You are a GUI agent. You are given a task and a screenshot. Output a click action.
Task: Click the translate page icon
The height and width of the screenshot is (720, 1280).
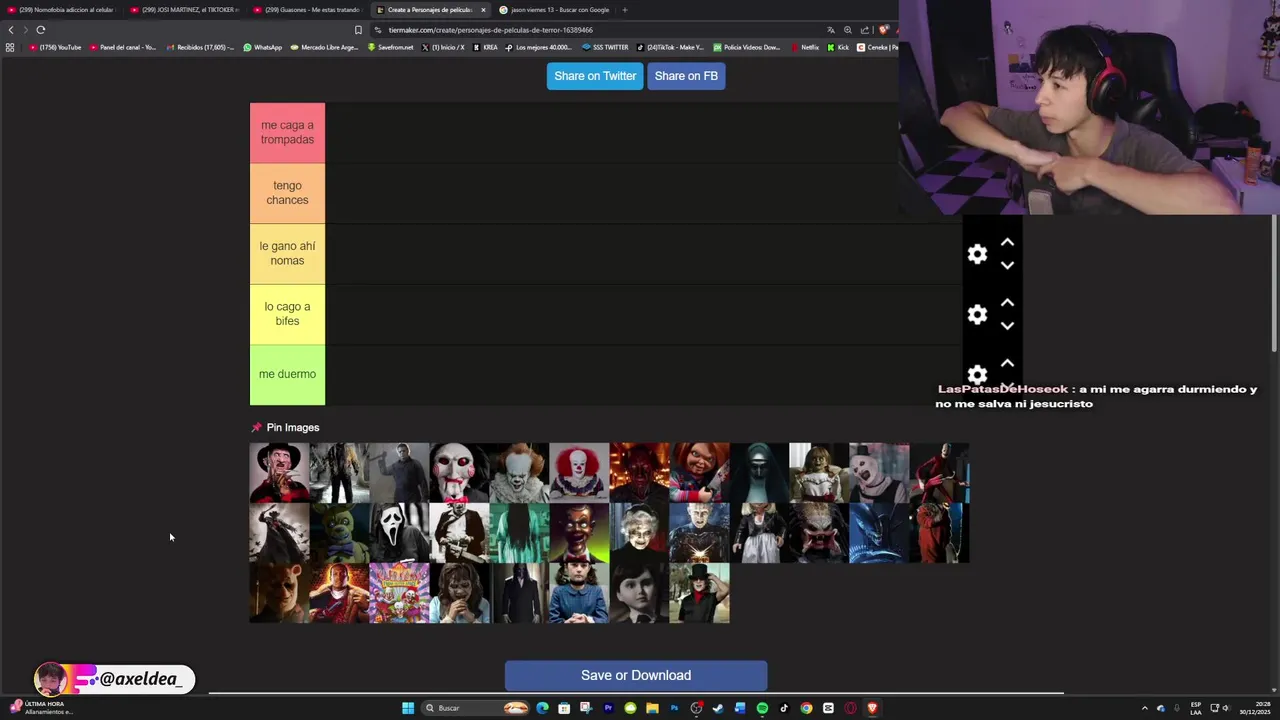coord(830,30)
